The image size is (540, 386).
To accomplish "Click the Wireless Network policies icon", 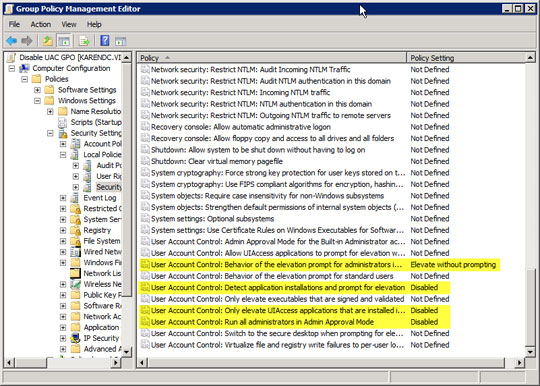I will click(x=75, y=284).
